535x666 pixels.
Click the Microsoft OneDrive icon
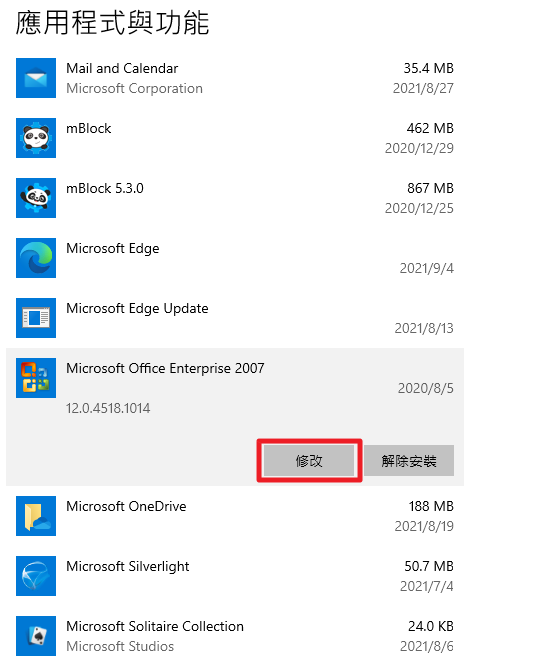point(36,516)
